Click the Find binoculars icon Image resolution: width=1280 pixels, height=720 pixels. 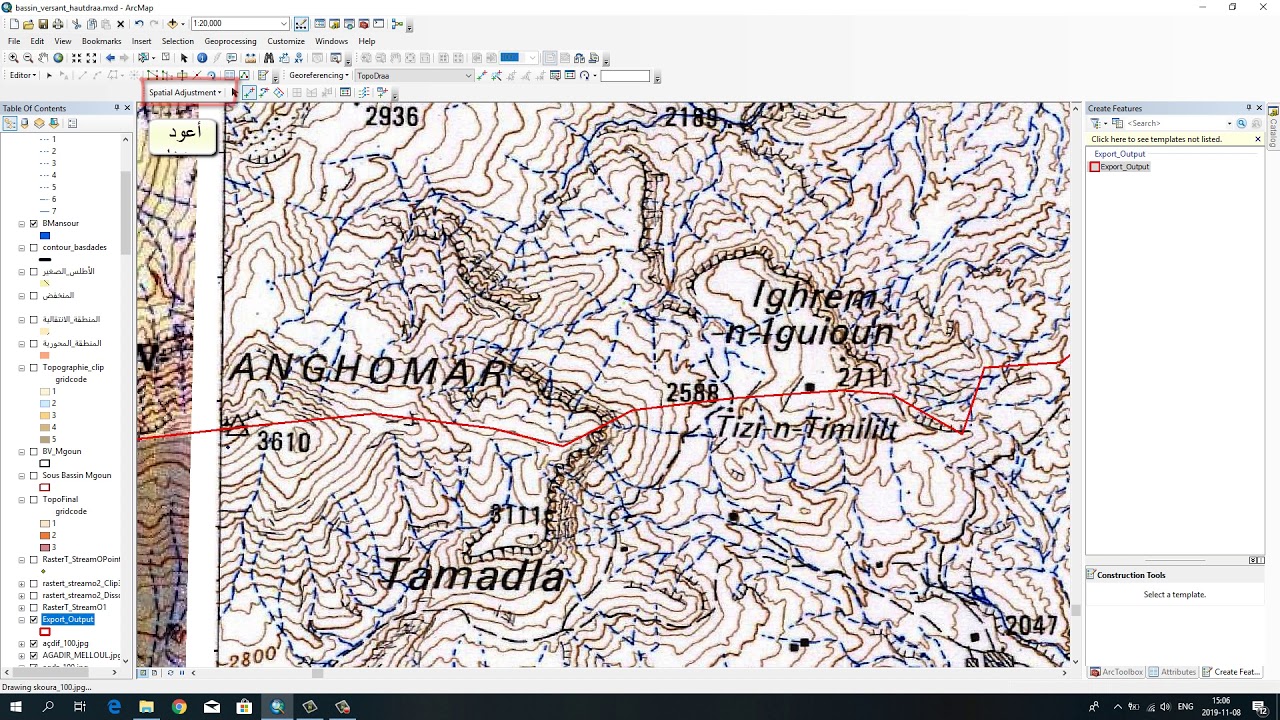click(x=269, y=58)
